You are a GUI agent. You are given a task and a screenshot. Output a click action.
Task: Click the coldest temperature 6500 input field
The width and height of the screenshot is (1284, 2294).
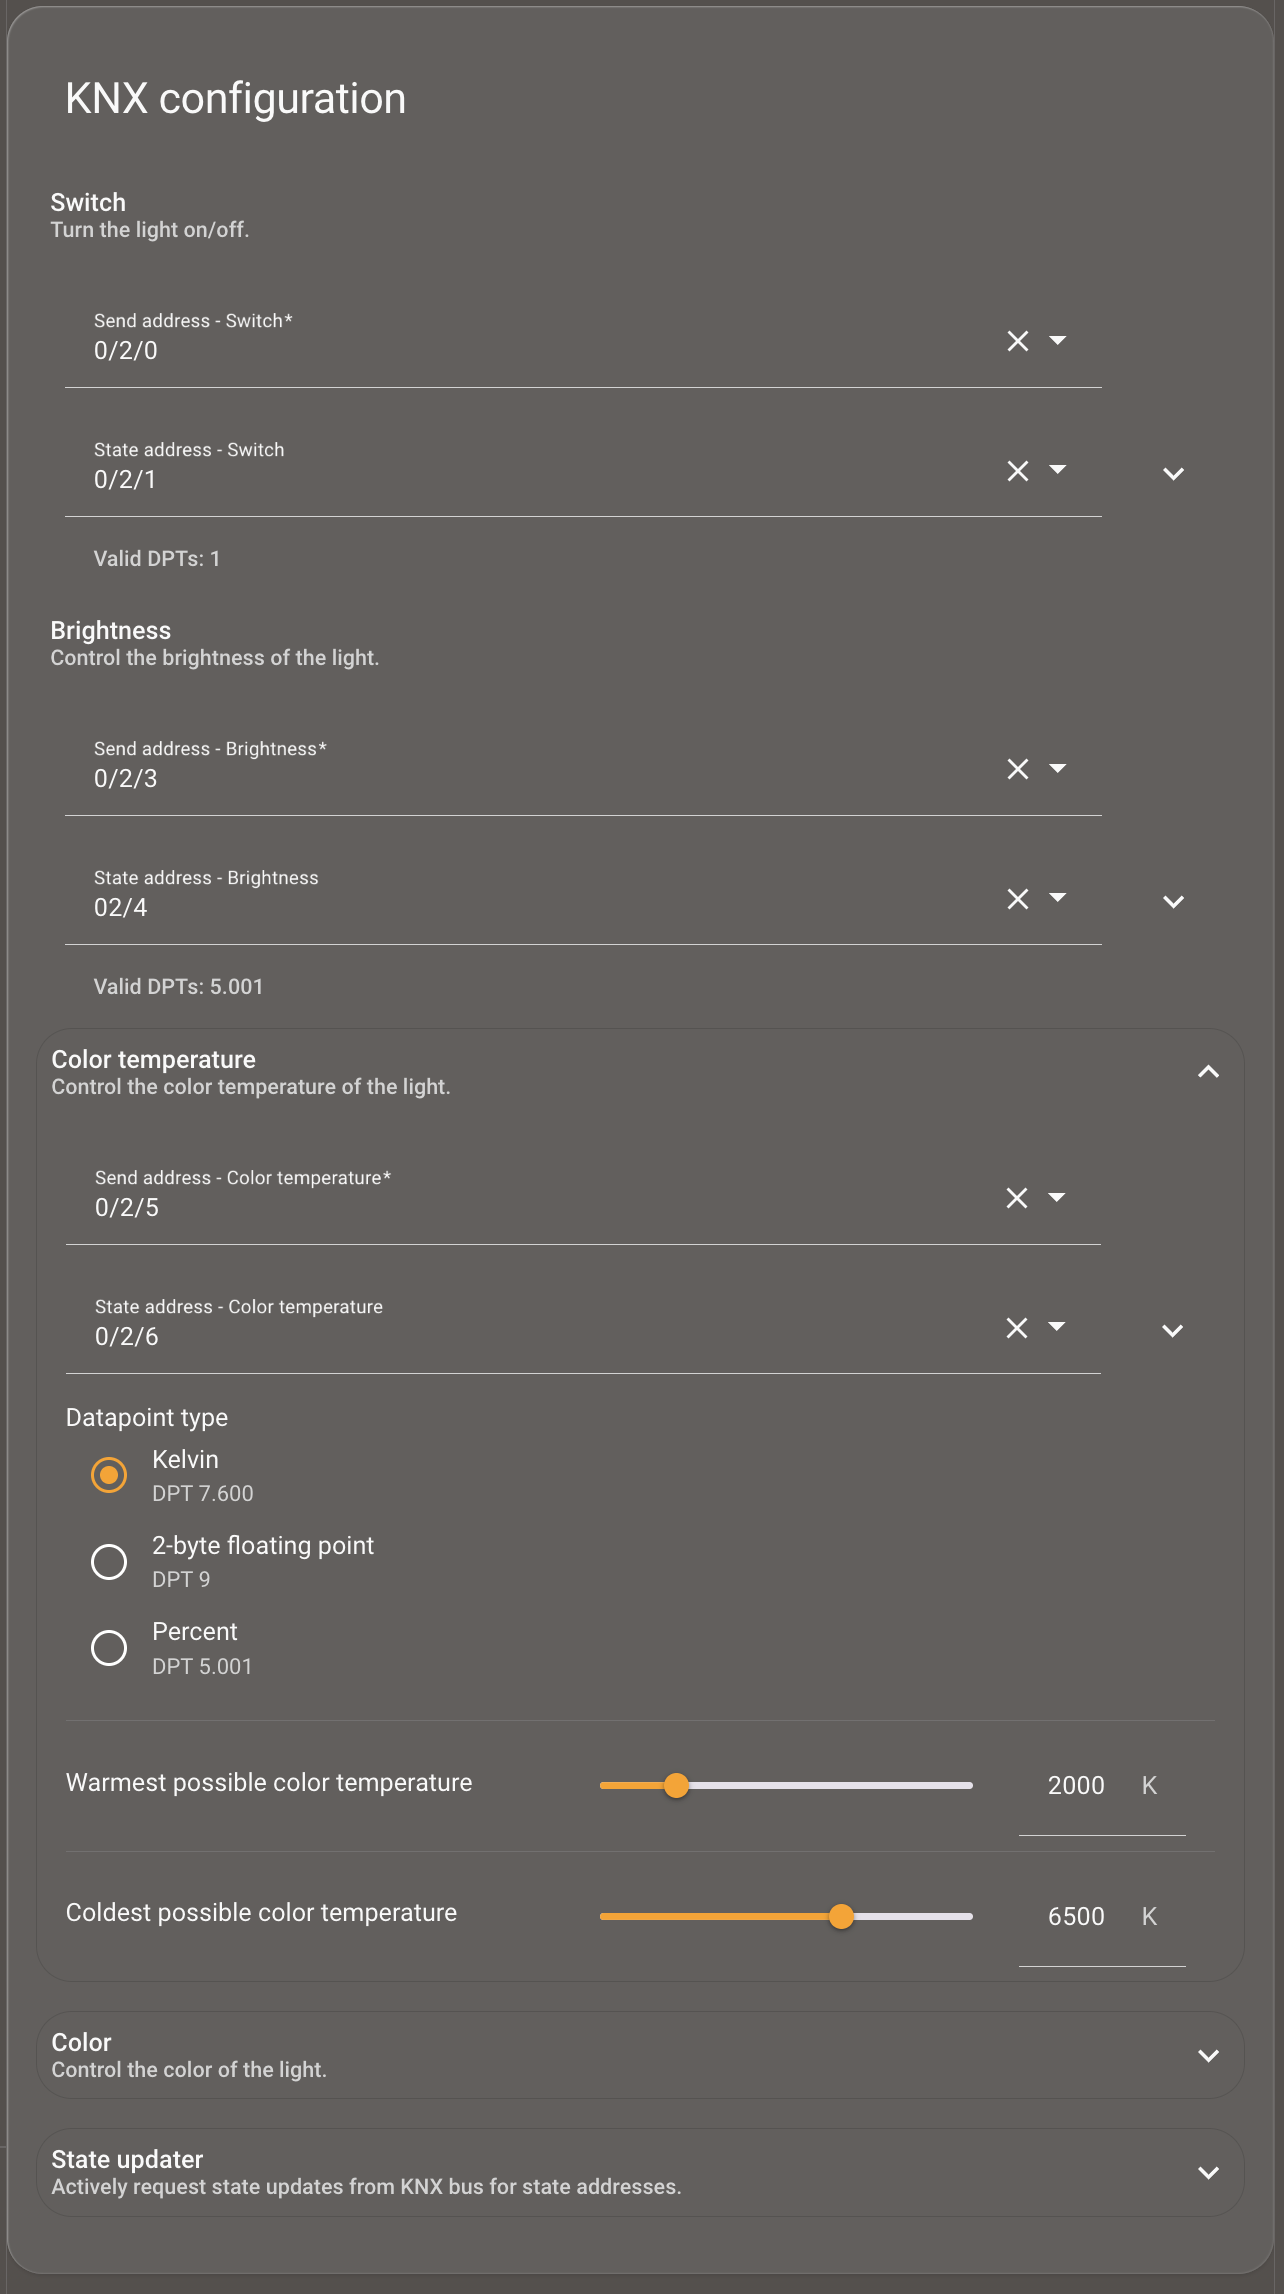coord(1076,1916)
